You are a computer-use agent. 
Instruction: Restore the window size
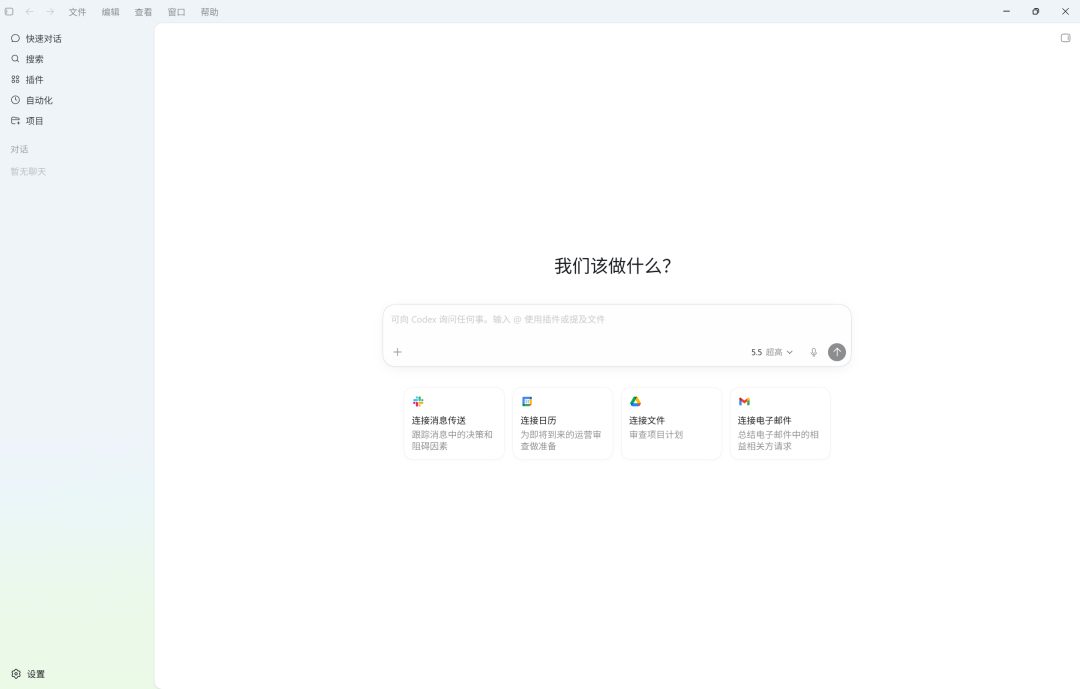(x=1036, y=12)
